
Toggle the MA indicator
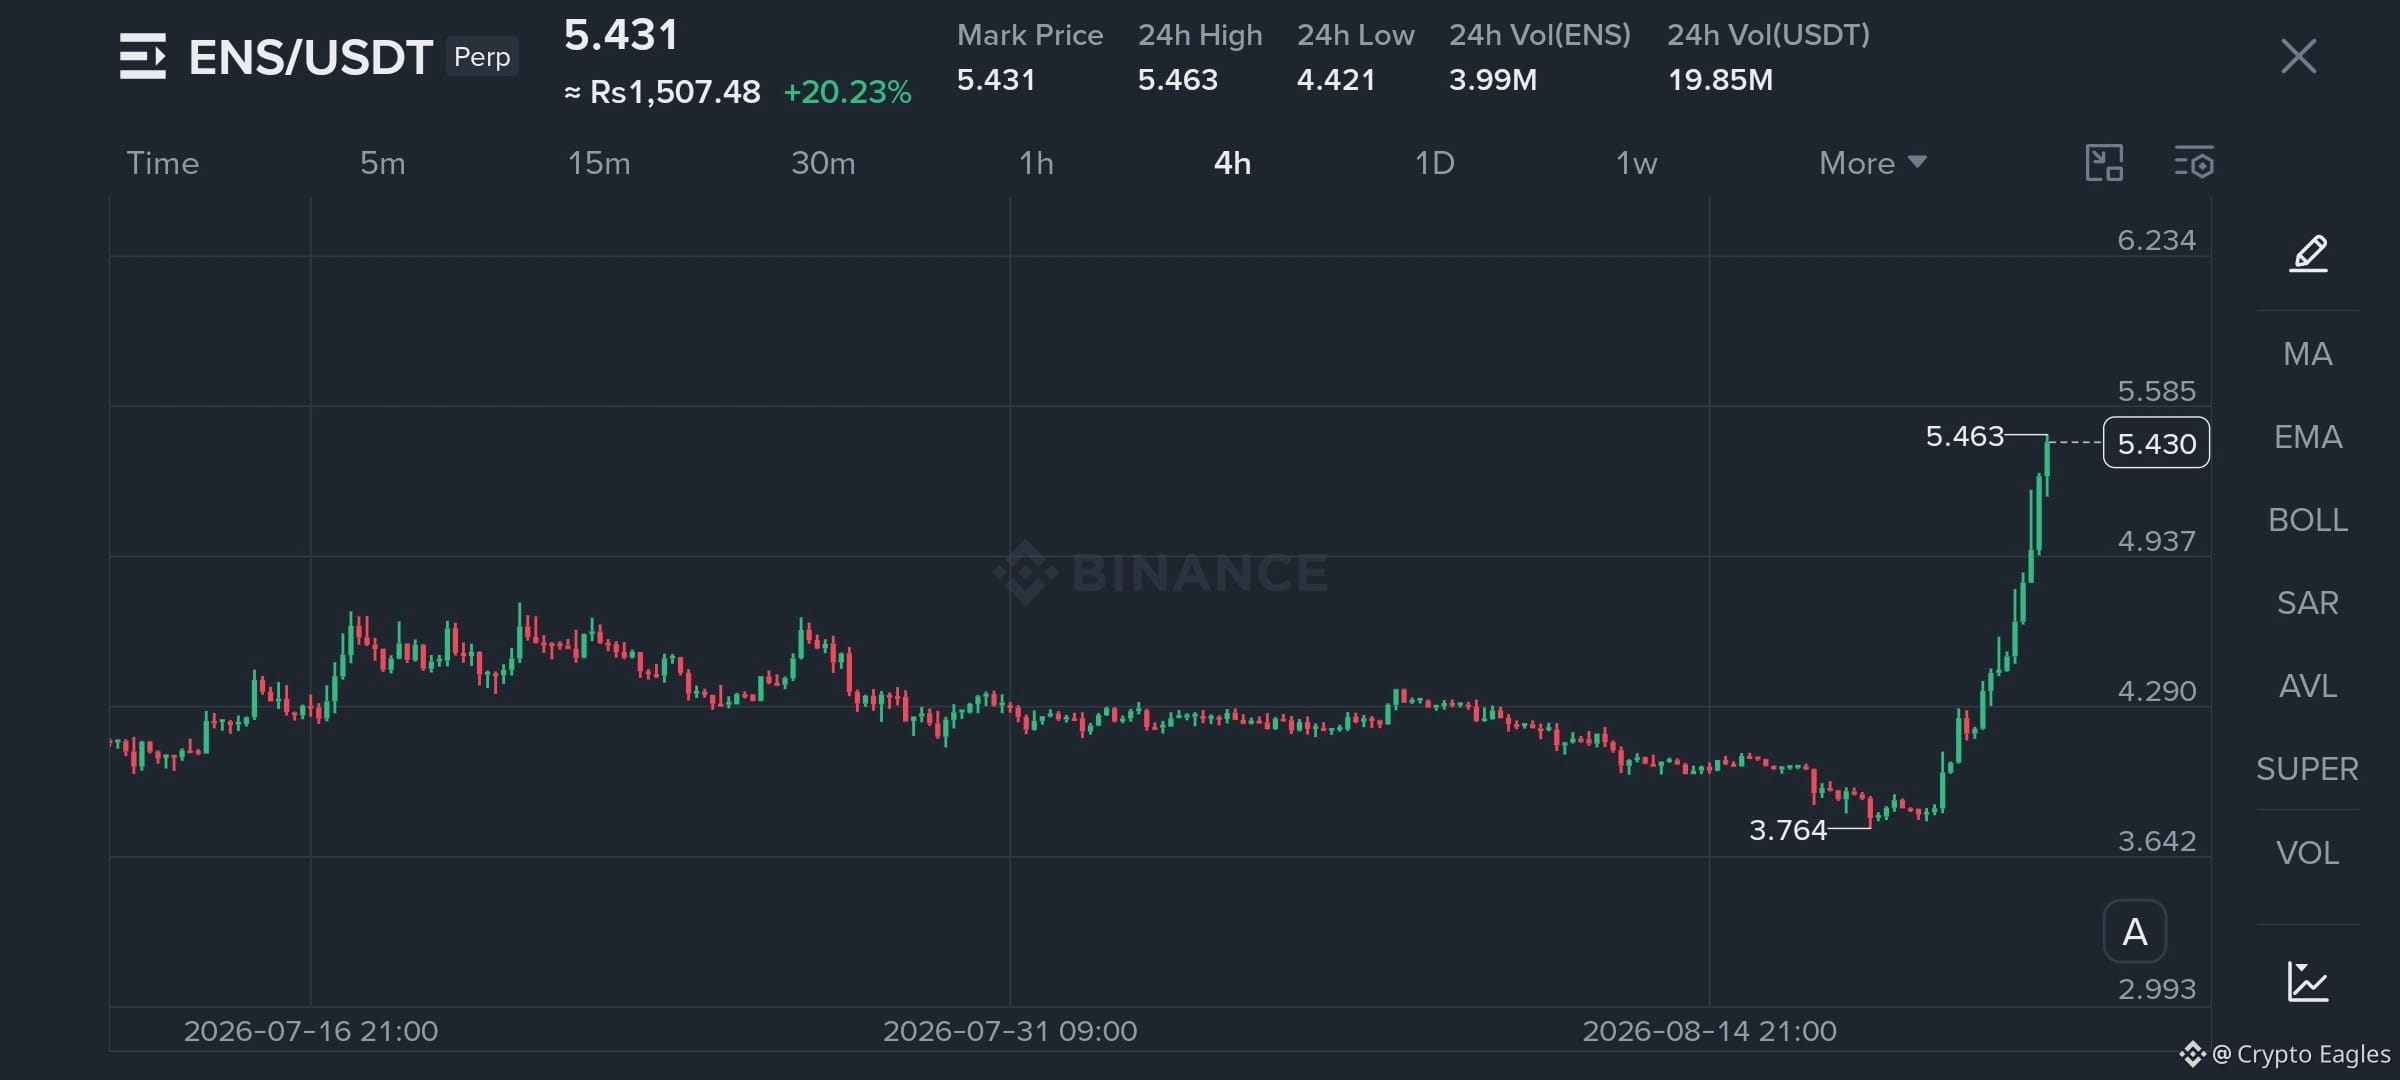[x=2308, y=353]
